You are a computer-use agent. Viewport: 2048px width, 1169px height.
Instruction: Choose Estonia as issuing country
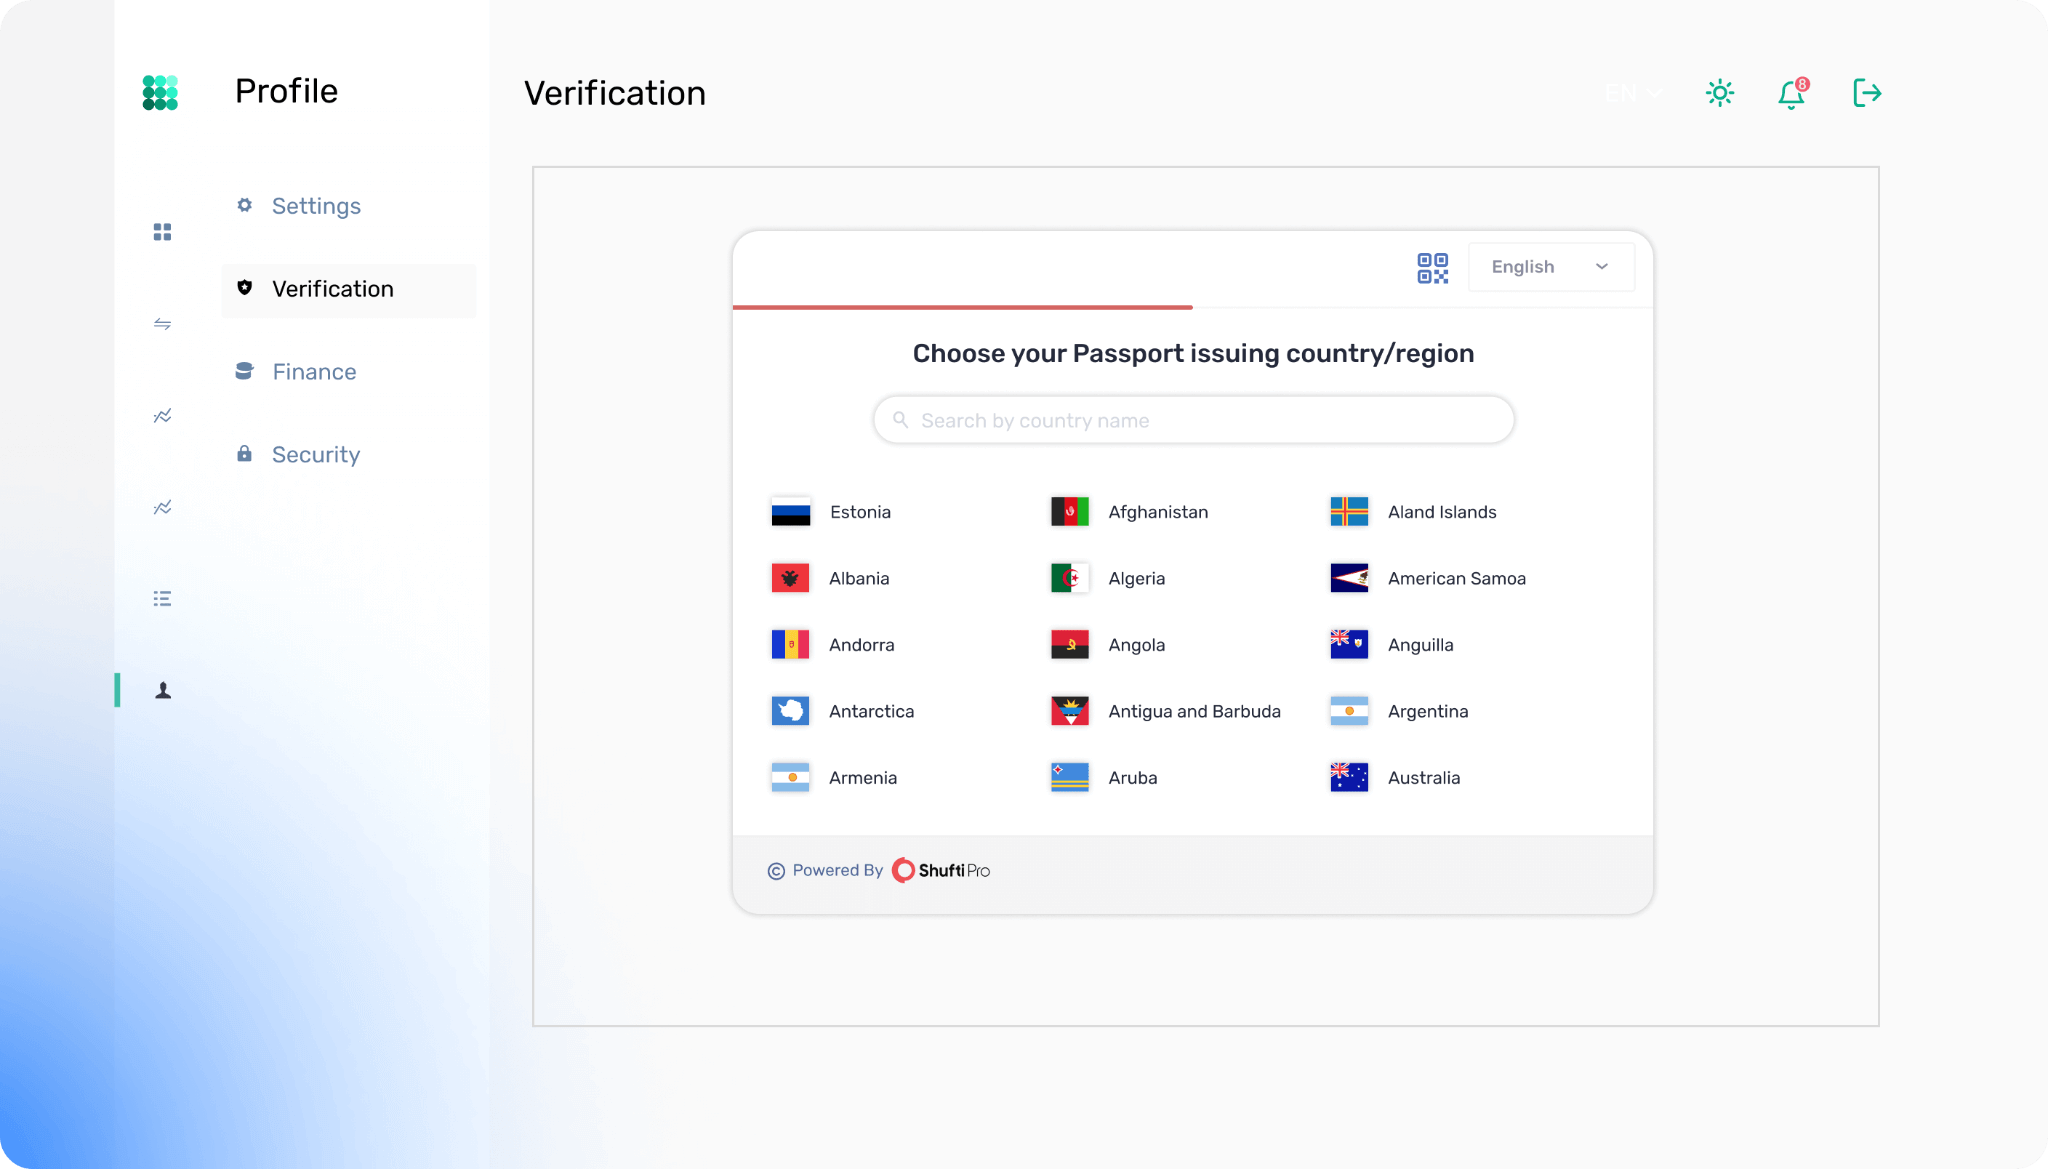point(858,512)
